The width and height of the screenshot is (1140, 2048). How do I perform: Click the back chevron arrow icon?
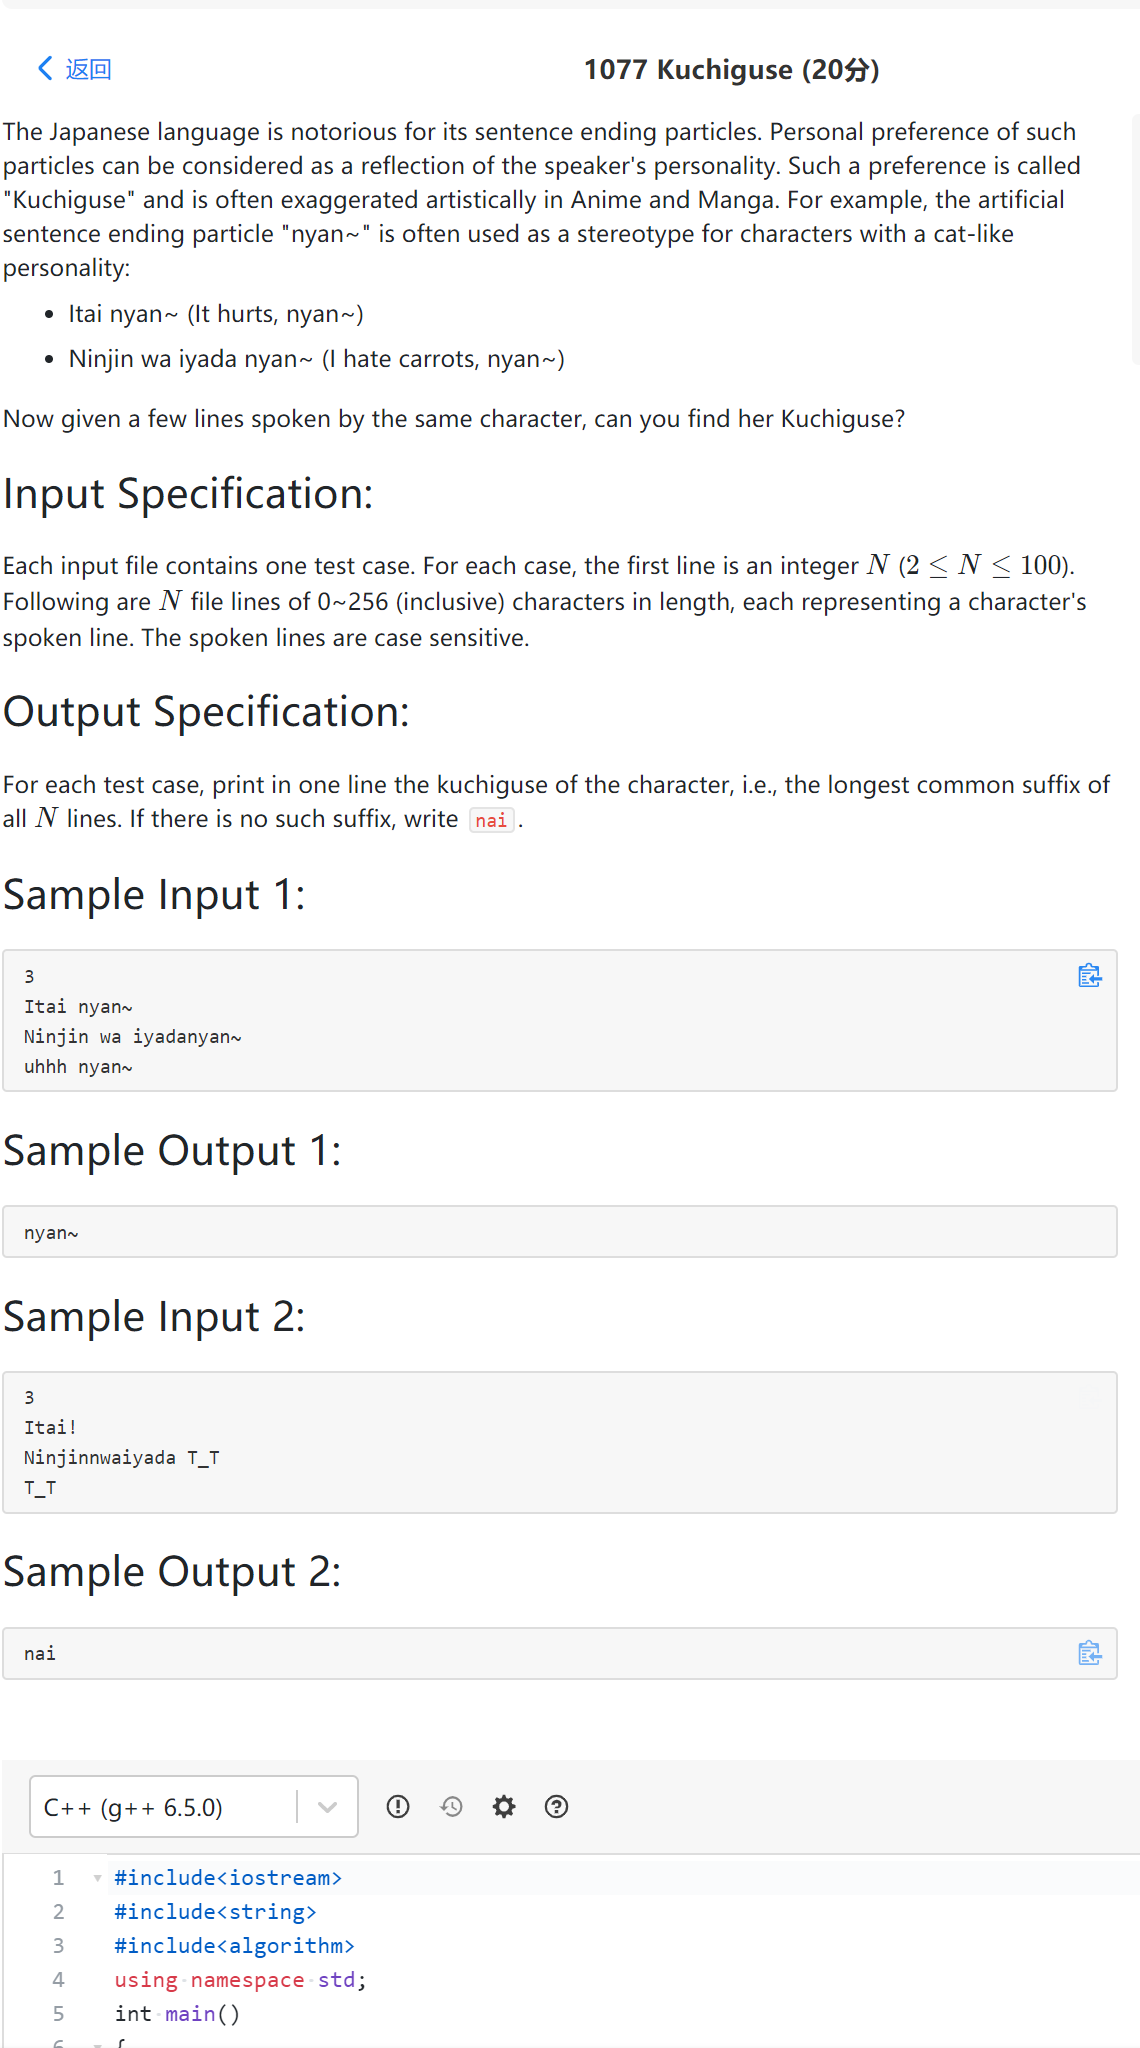[x=45, y=68]
